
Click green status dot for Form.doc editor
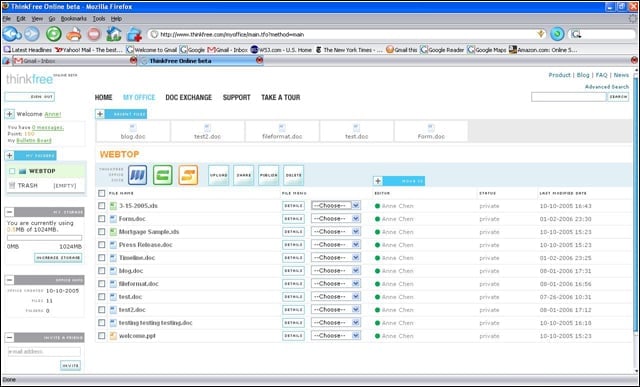pyautogui.click(x=378, y=219)
